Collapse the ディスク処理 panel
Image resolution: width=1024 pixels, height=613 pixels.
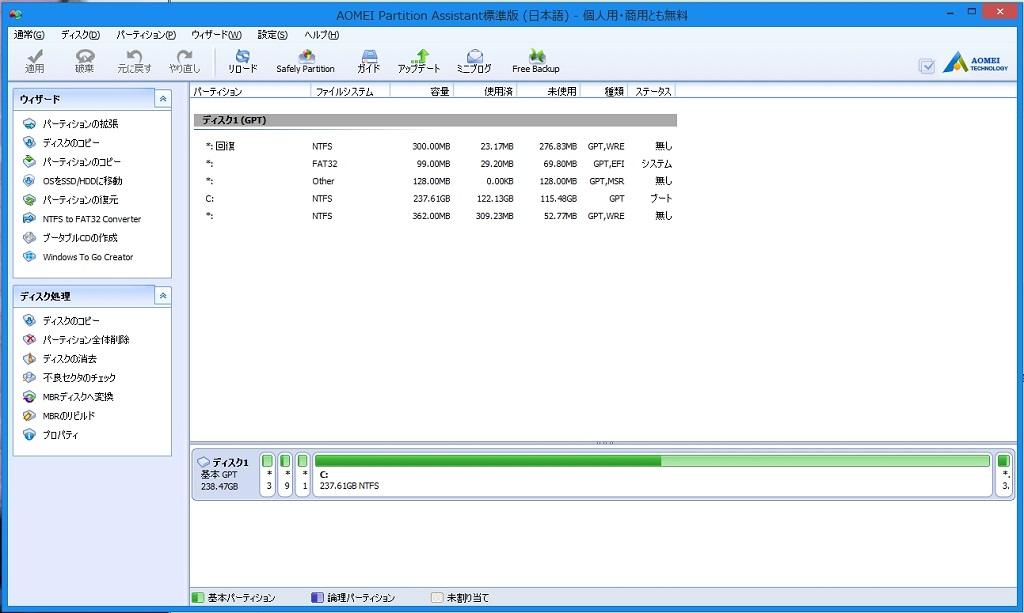click(x=163, y=296)
